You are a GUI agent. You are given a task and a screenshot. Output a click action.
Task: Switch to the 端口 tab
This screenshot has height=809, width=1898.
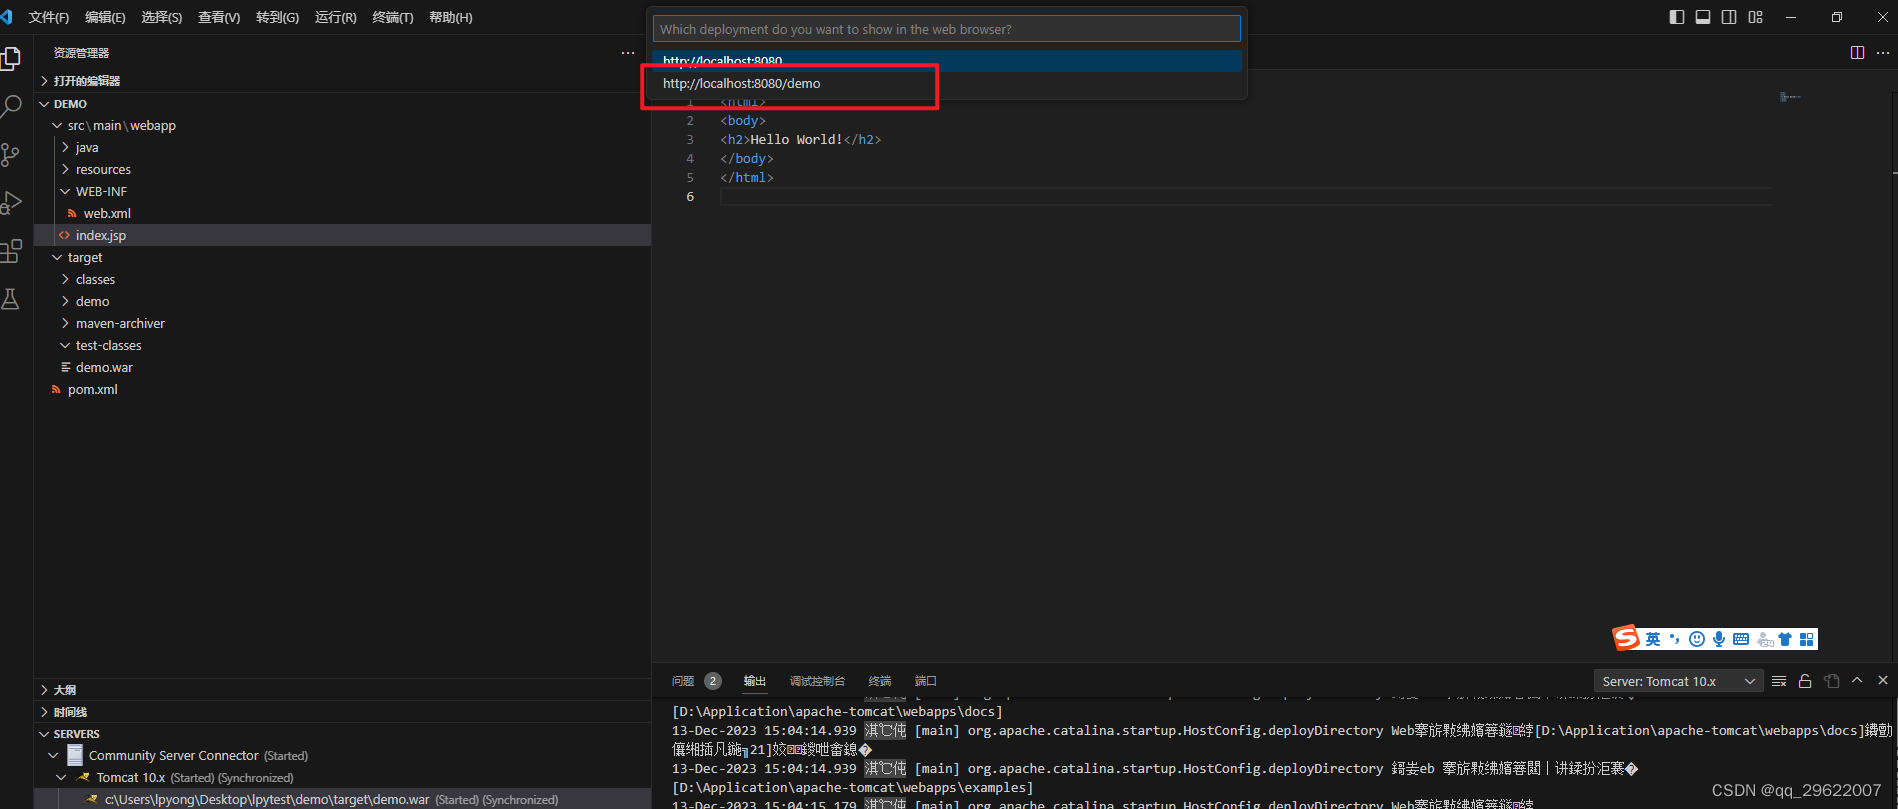[x=926, y=681]
